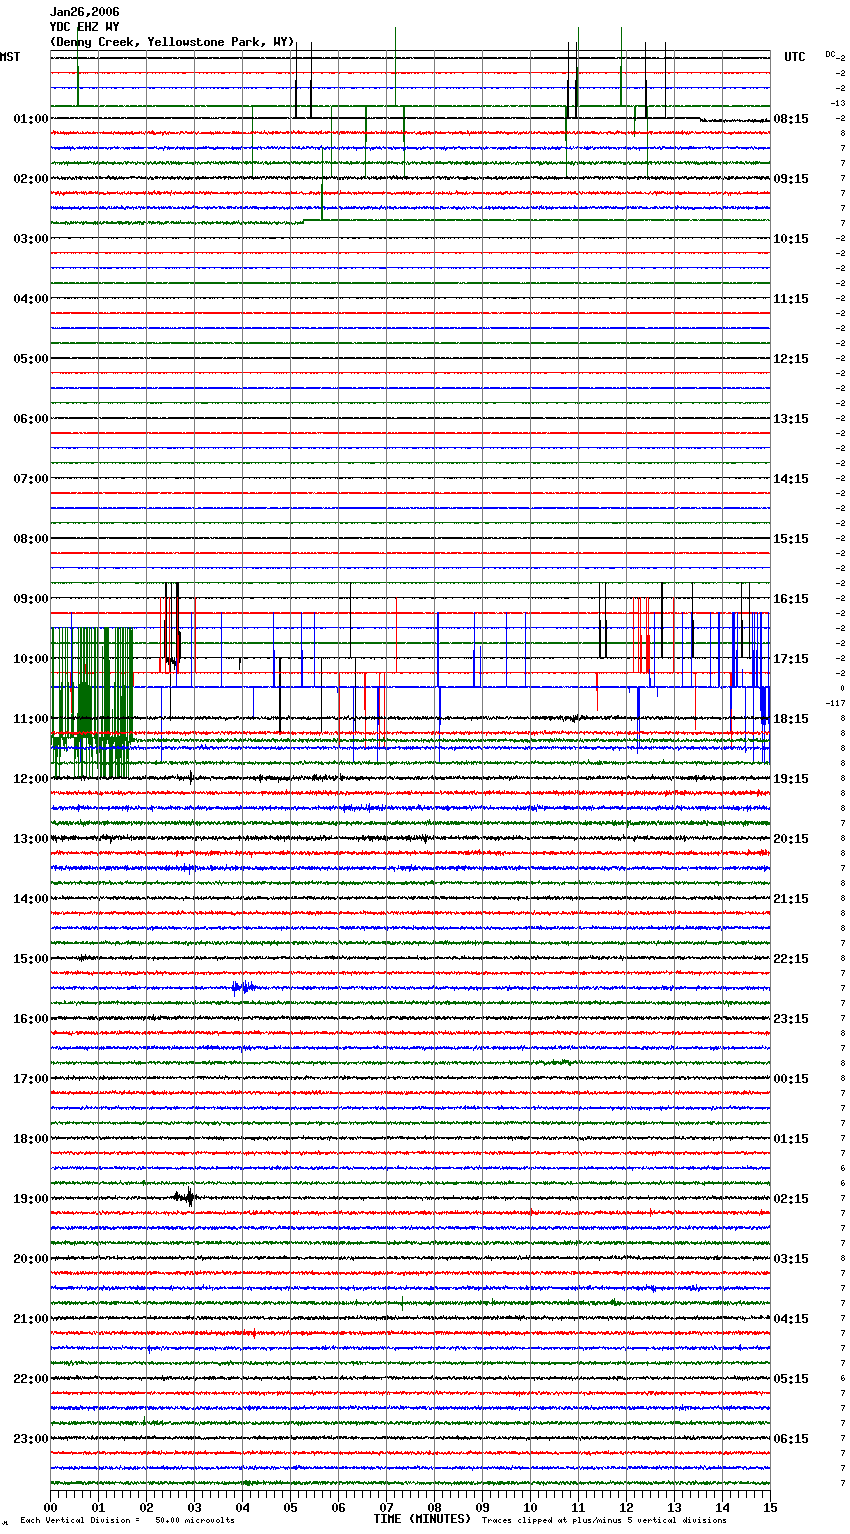Click the 06:15 UTC time label
850x1534 pixels.
pyautogui.click(x=791, y=1439)
